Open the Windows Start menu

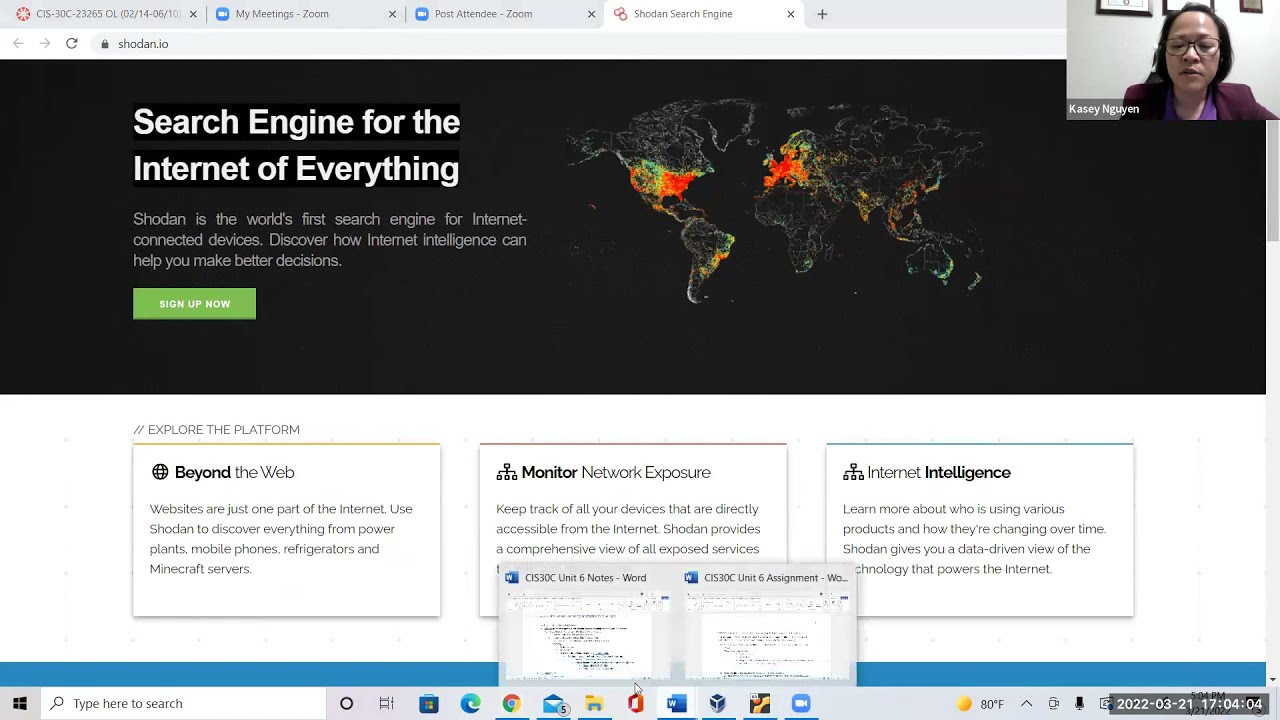(x=19, y=703)
